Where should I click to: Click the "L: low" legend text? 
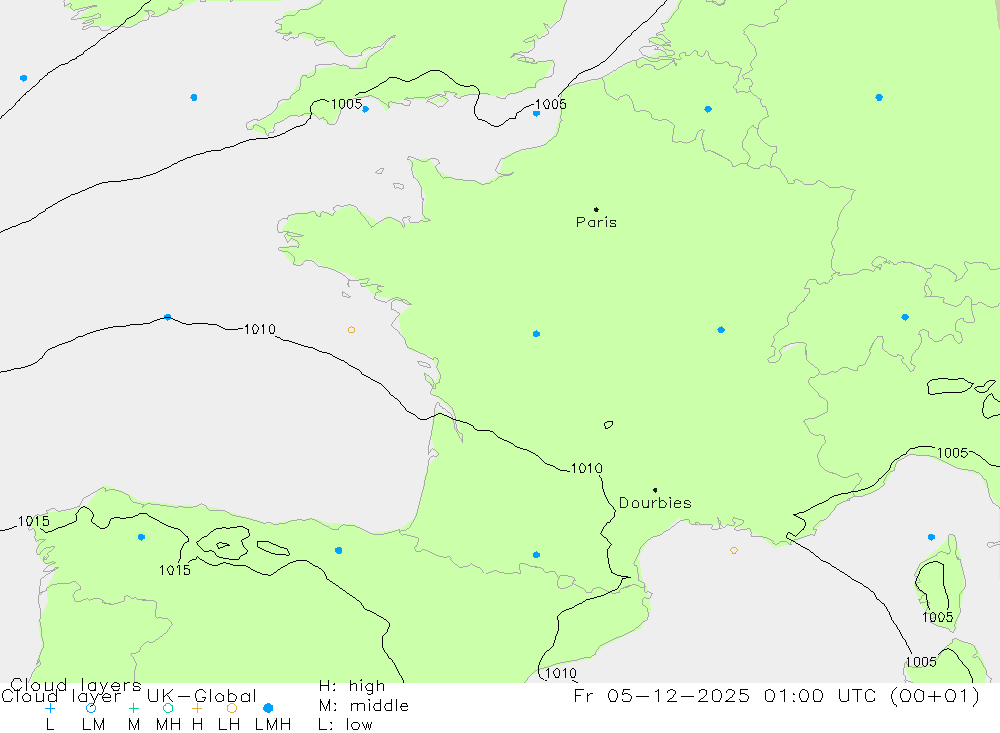click(345, 725)
